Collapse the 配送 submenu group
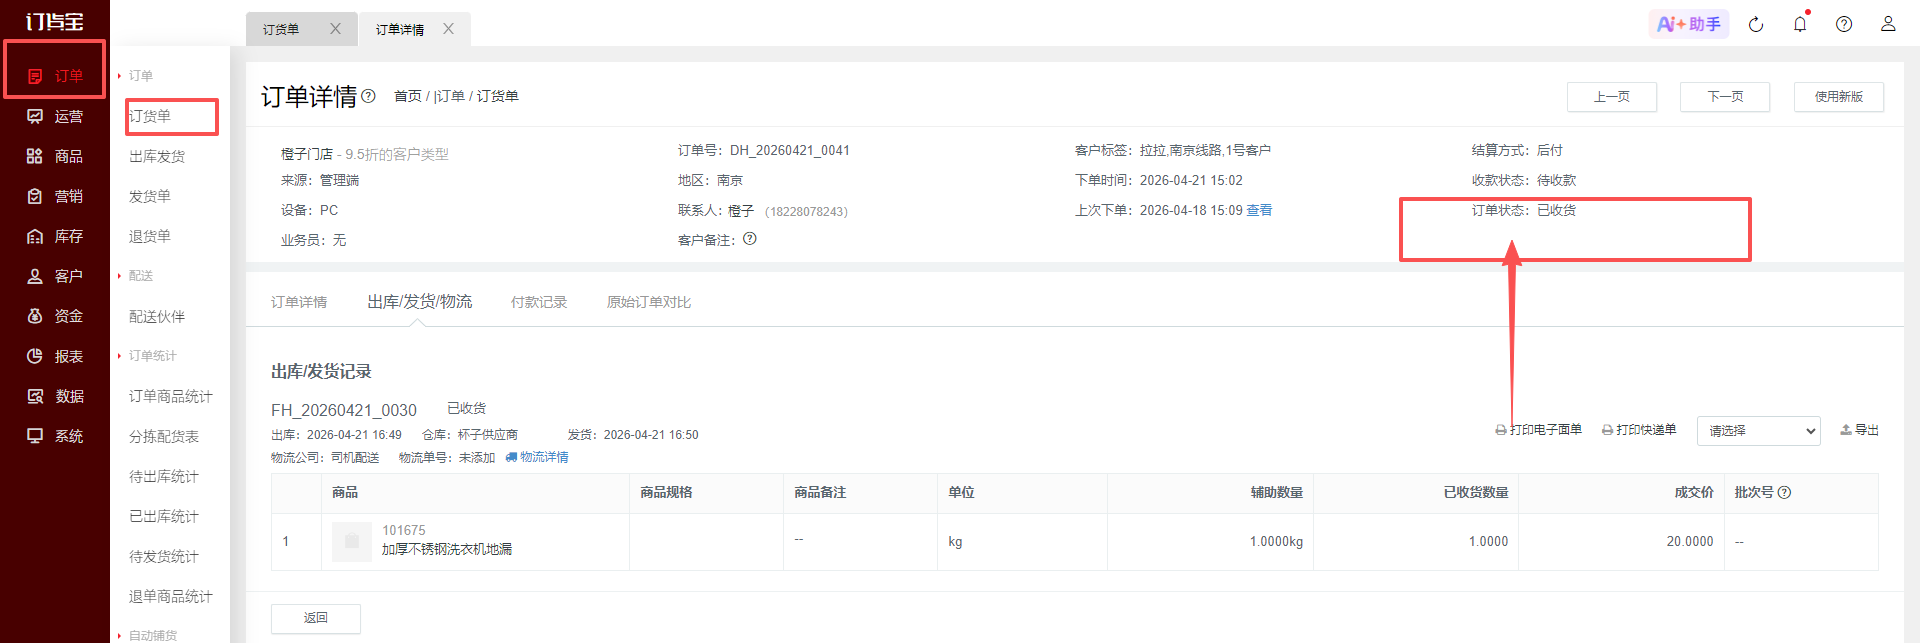 135,276
